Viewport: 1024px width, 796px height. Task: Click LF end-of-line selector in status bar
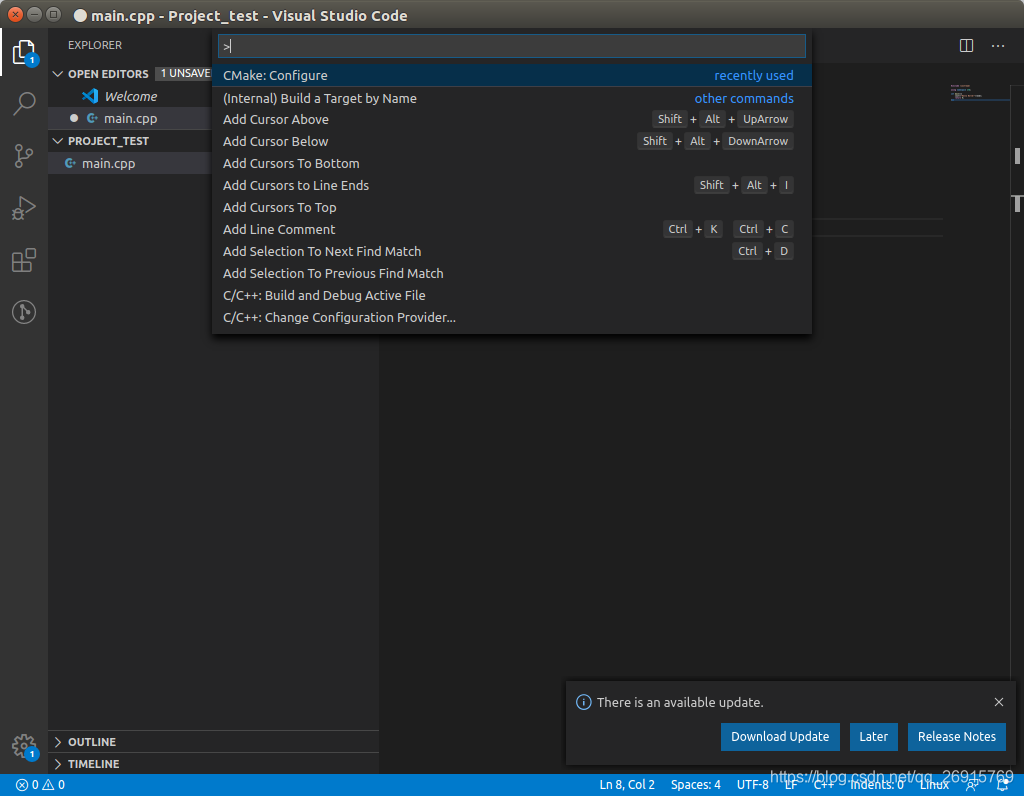coord(791,785)
